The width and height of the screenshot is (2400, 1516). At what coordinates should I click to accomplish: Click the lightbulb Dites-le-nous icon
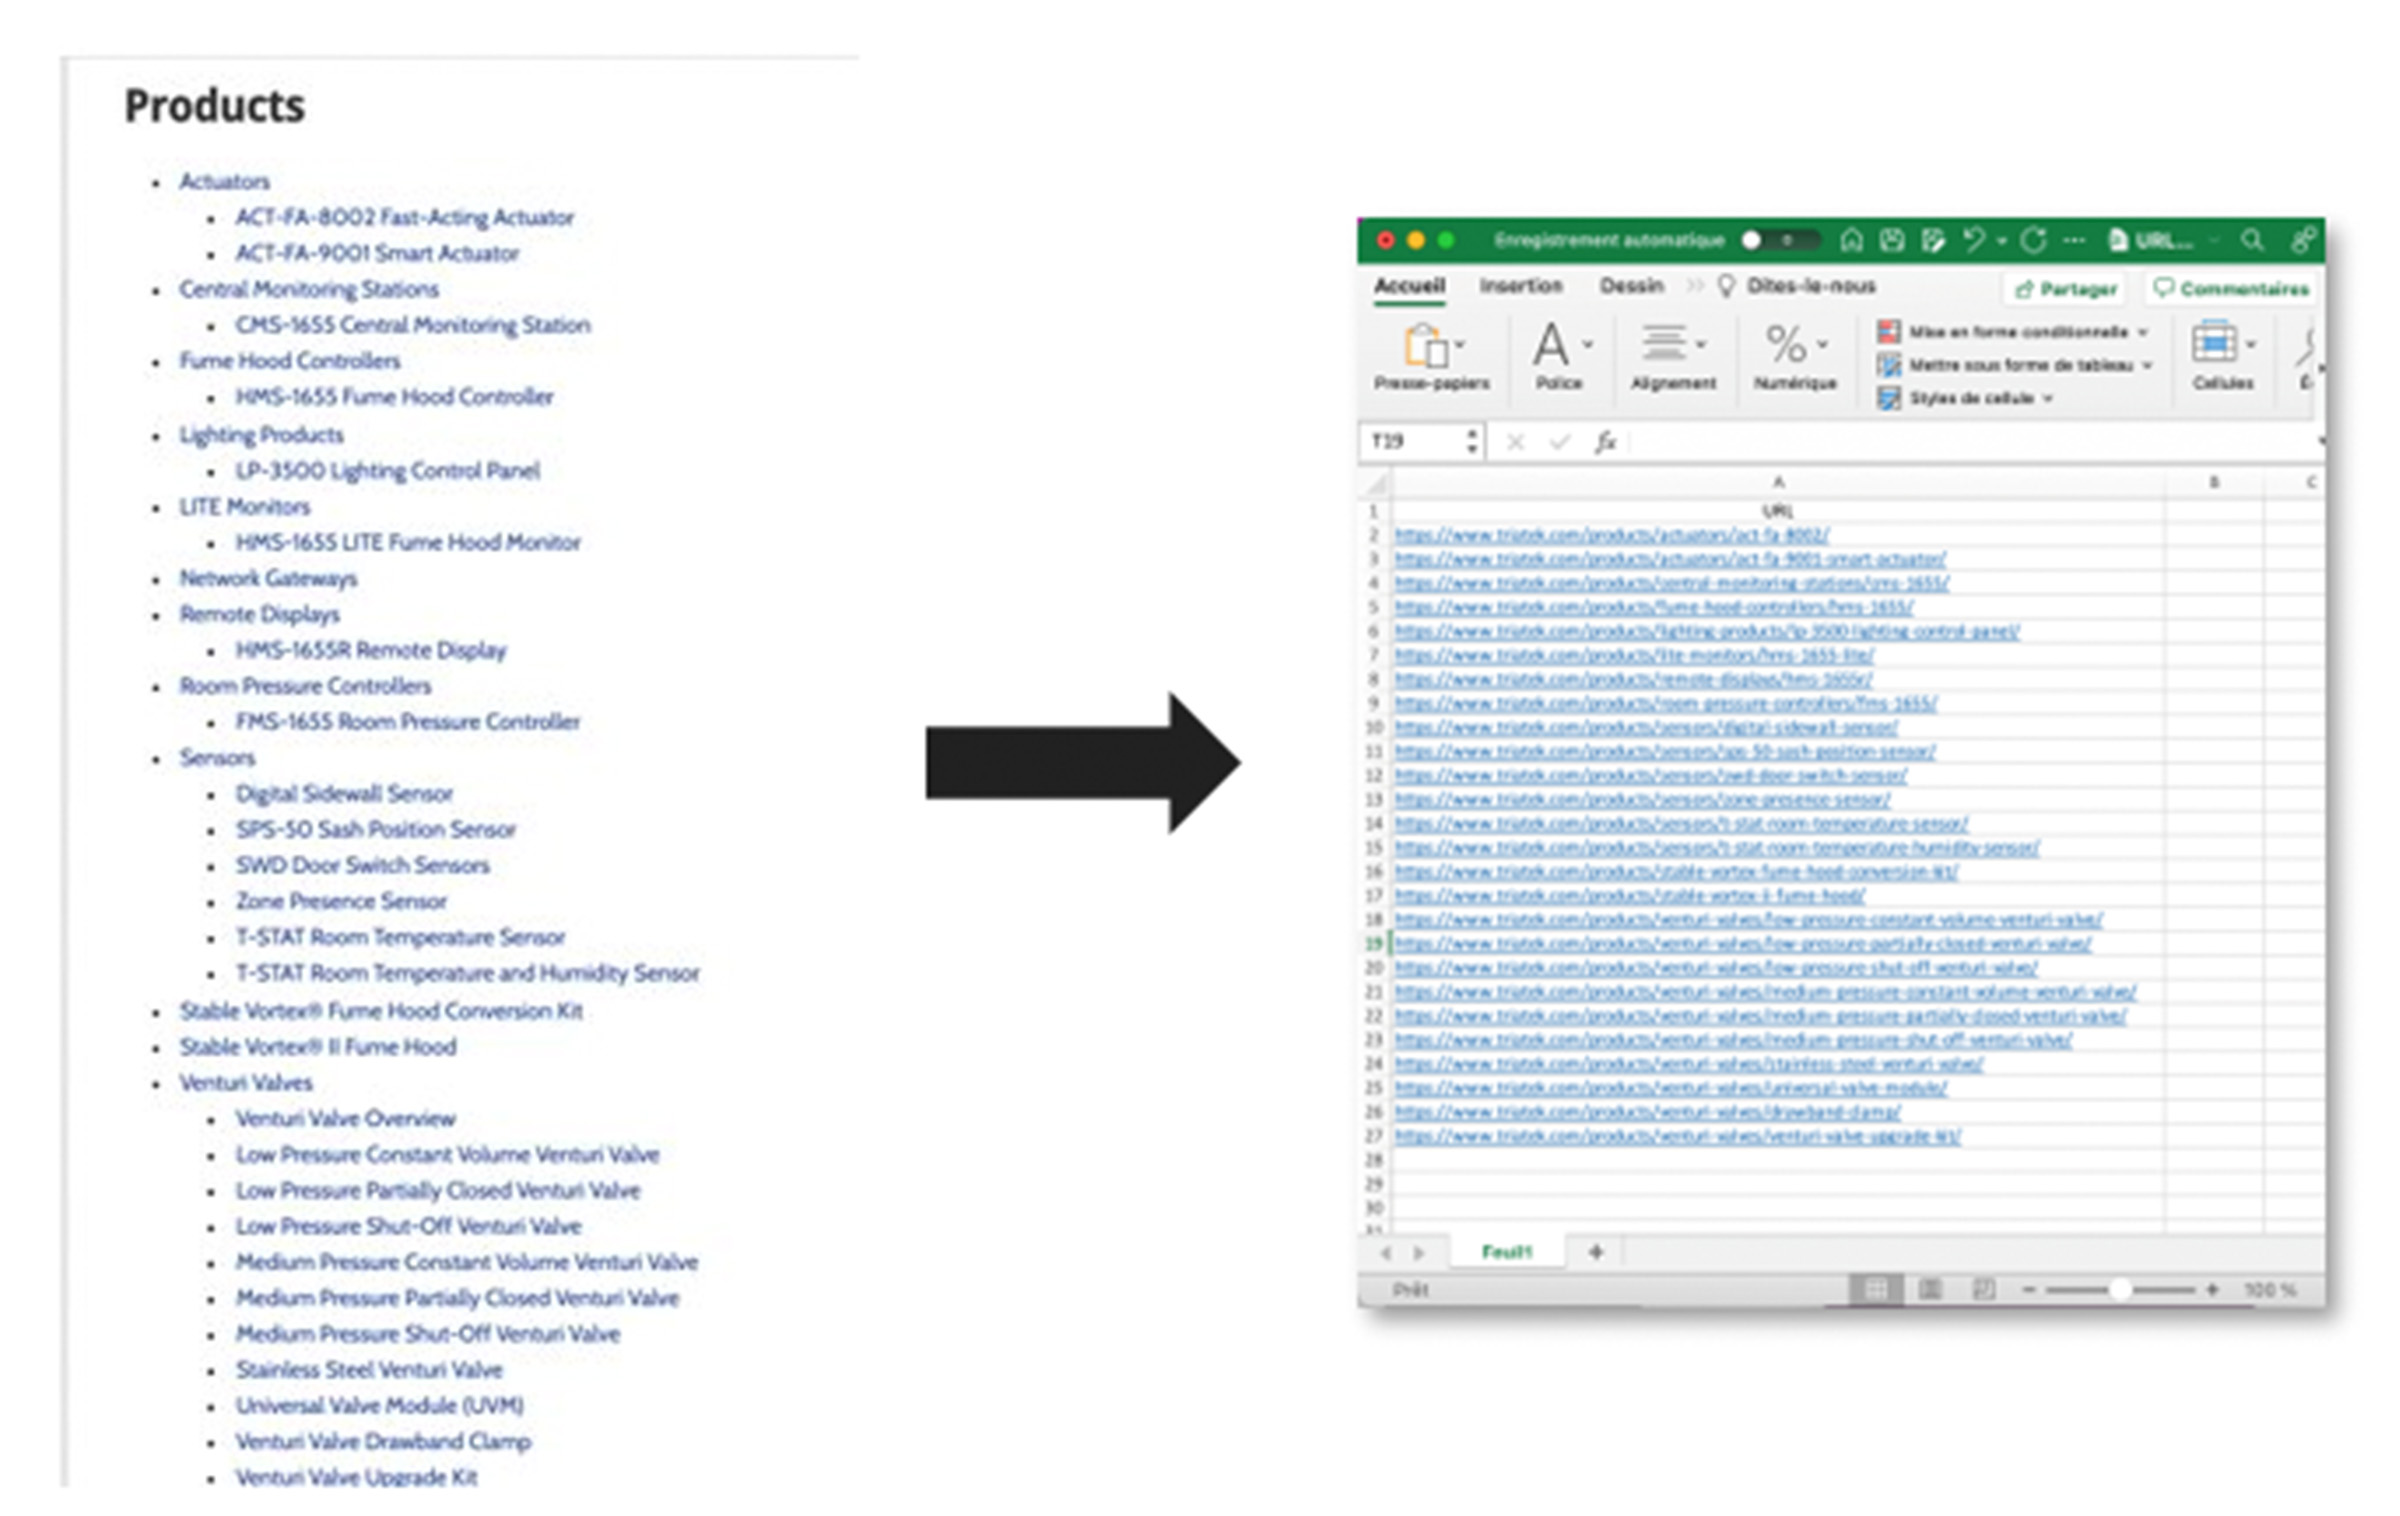[x=1726, y=286]
